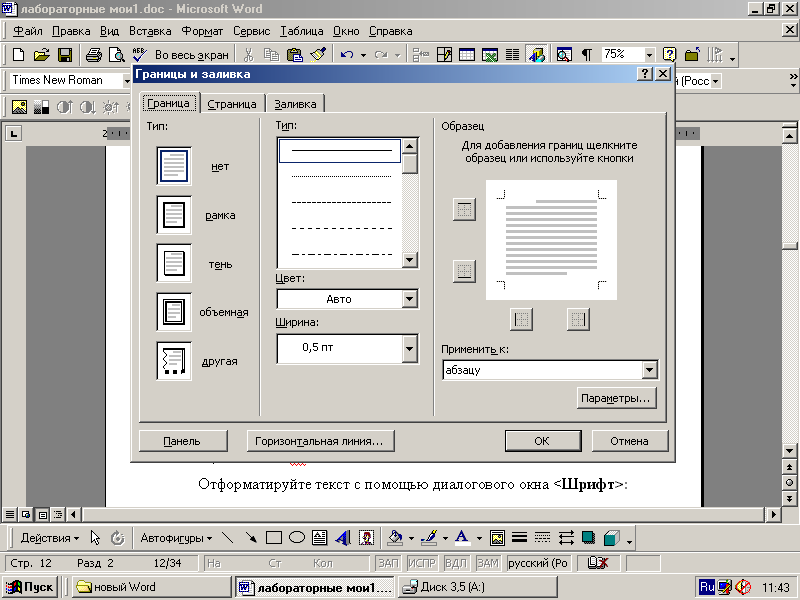Print document printer icon
This screenshot has width=800, height=600.
click(x=93, y=54)
